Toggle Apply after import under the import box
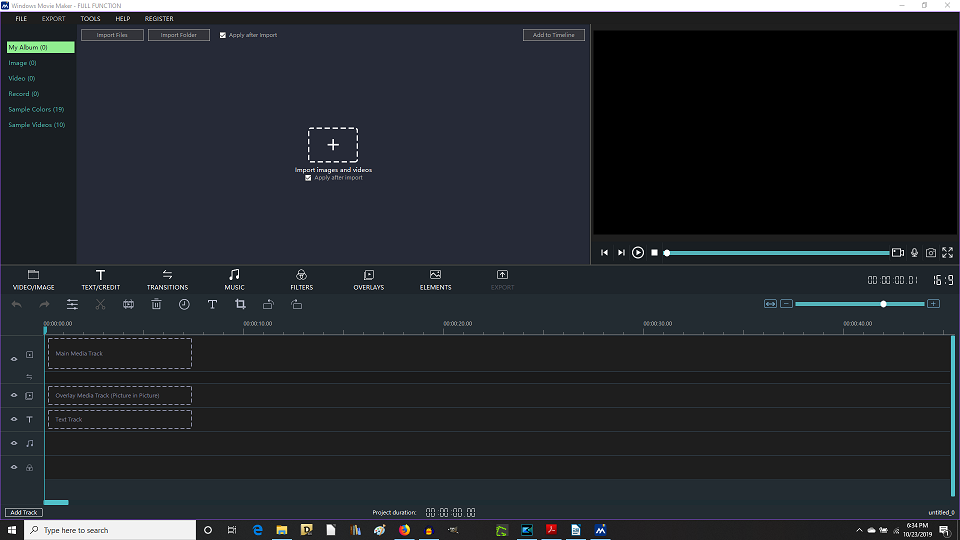Viewport: 960px width, 540px height. pos(308,178)
